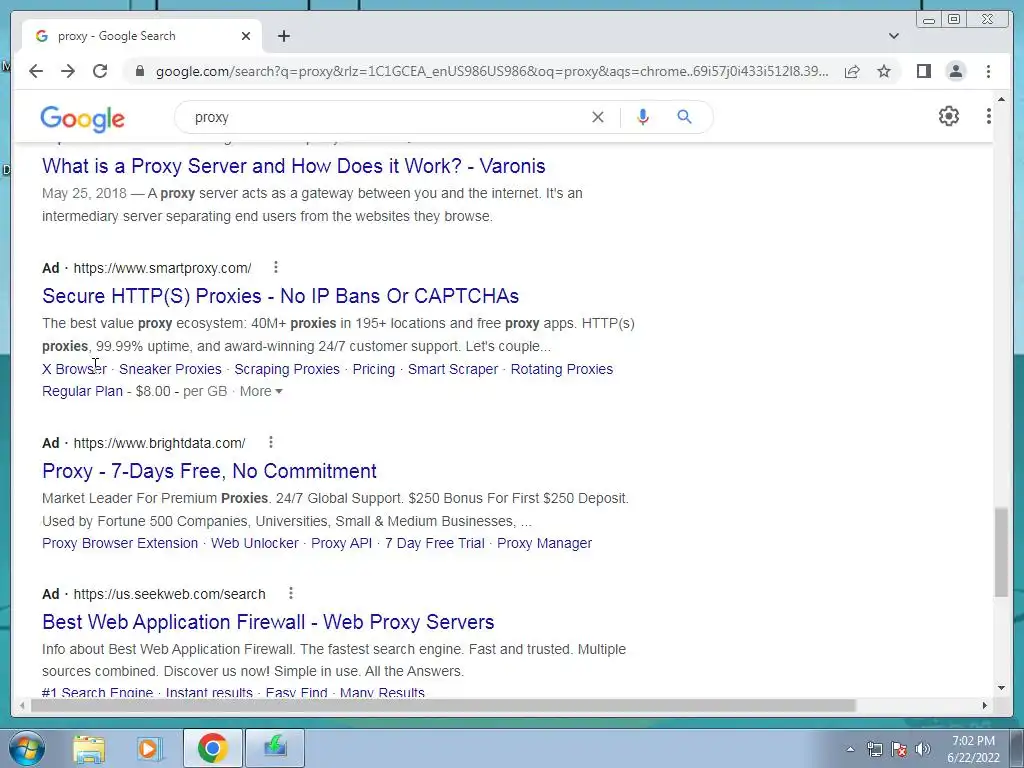Start voice search with microphone
1024x768 pixels.
(643, 118)
